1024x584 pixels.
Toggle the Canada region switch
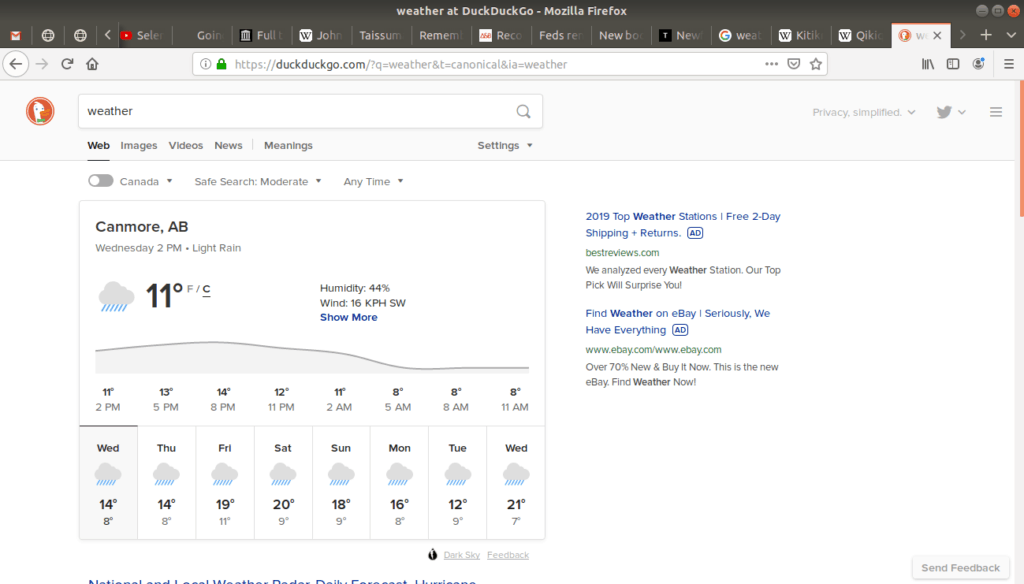pos(101,181)
